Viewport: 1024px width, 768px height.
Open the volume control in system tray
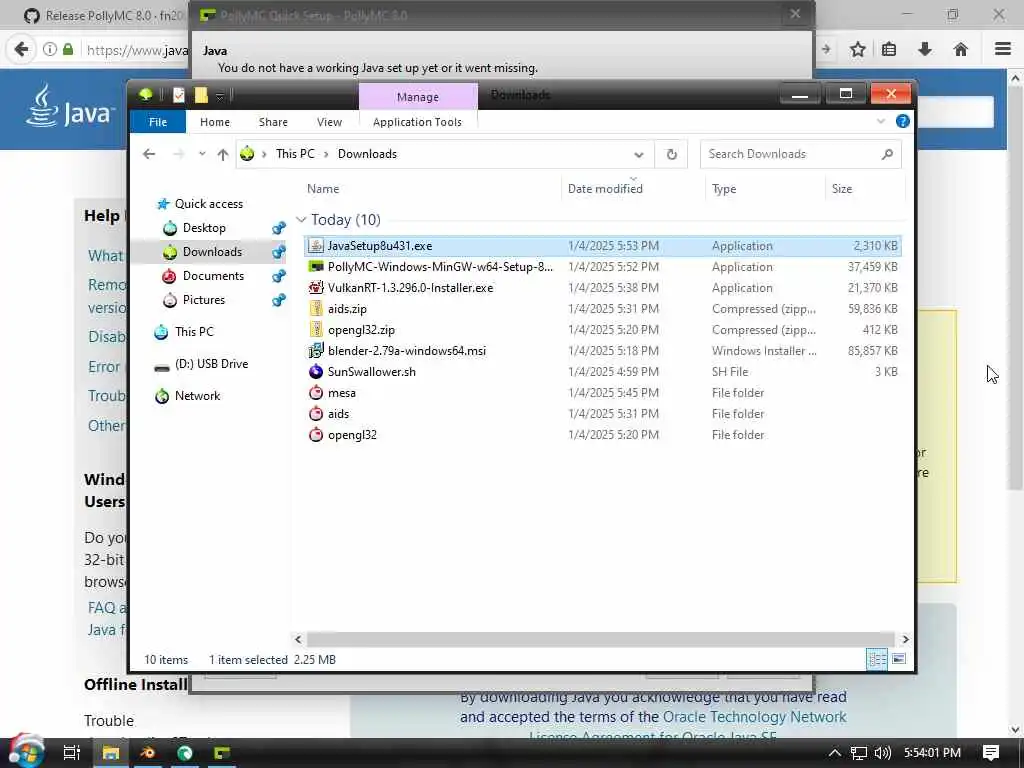(882, 753)
